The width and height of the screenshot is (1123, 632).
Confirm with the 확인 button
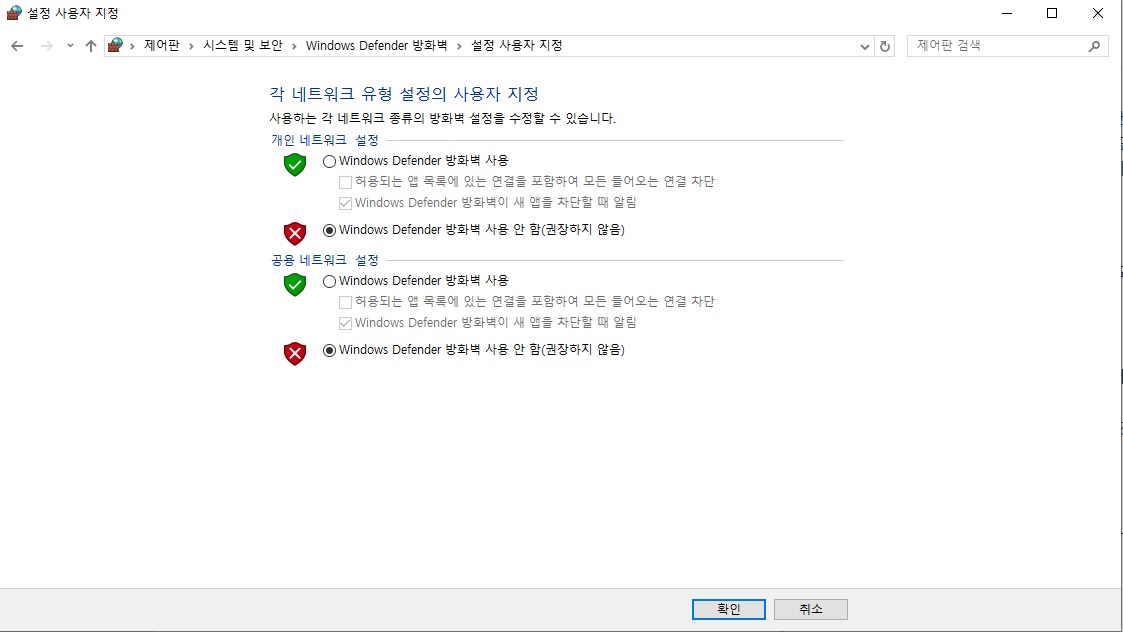[x=728, y=609]
